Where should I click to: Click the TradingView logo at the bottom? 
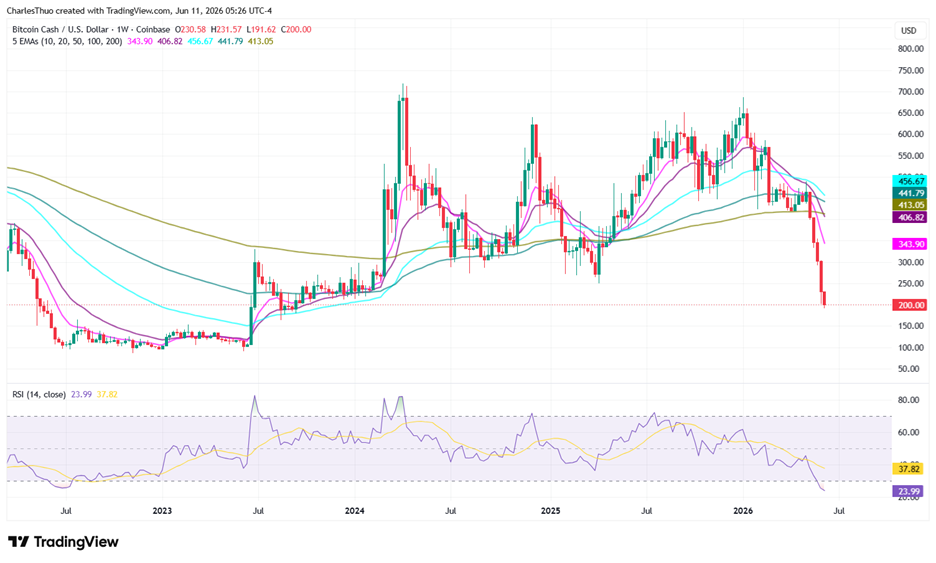click(63, 542)
